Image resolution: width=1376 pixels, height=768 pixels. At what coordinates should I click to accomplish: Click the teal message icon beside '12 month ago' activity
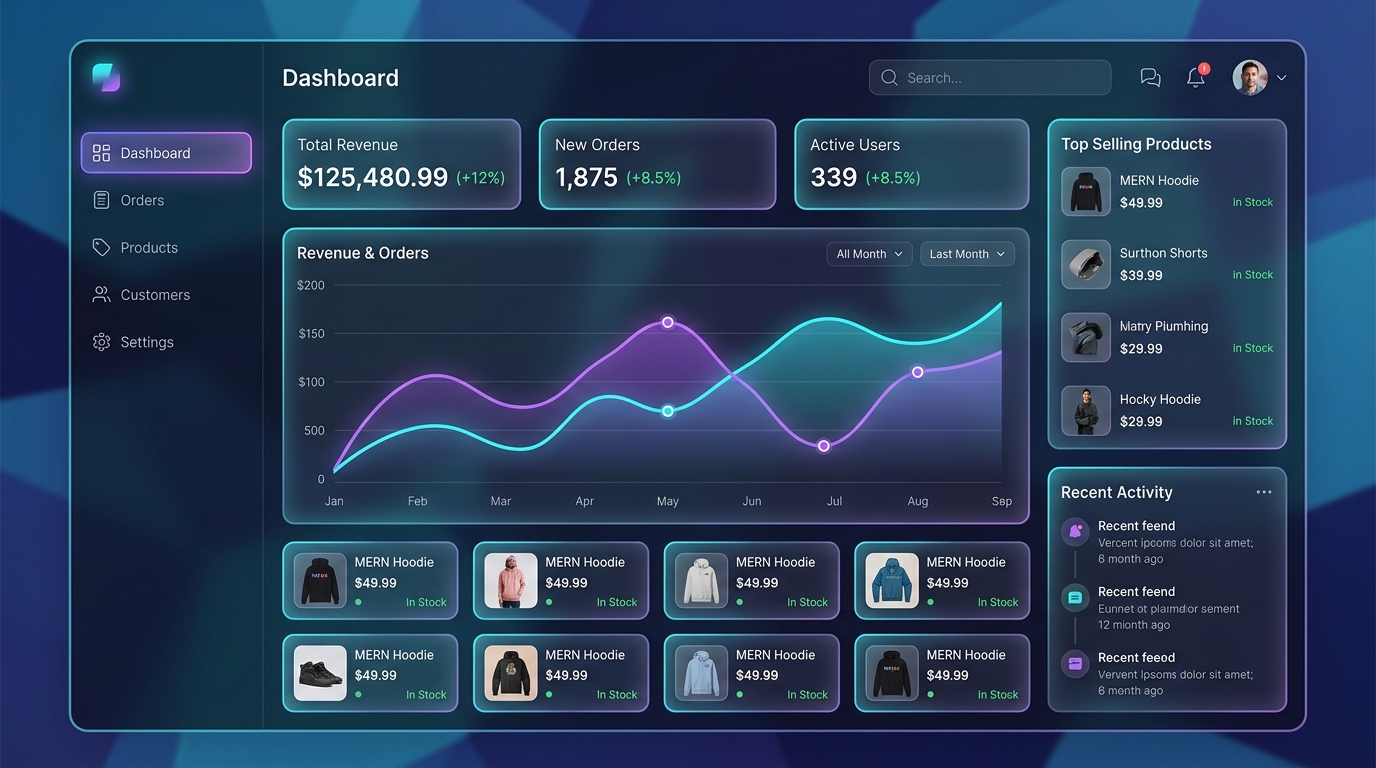click(x=1075, y=598)
